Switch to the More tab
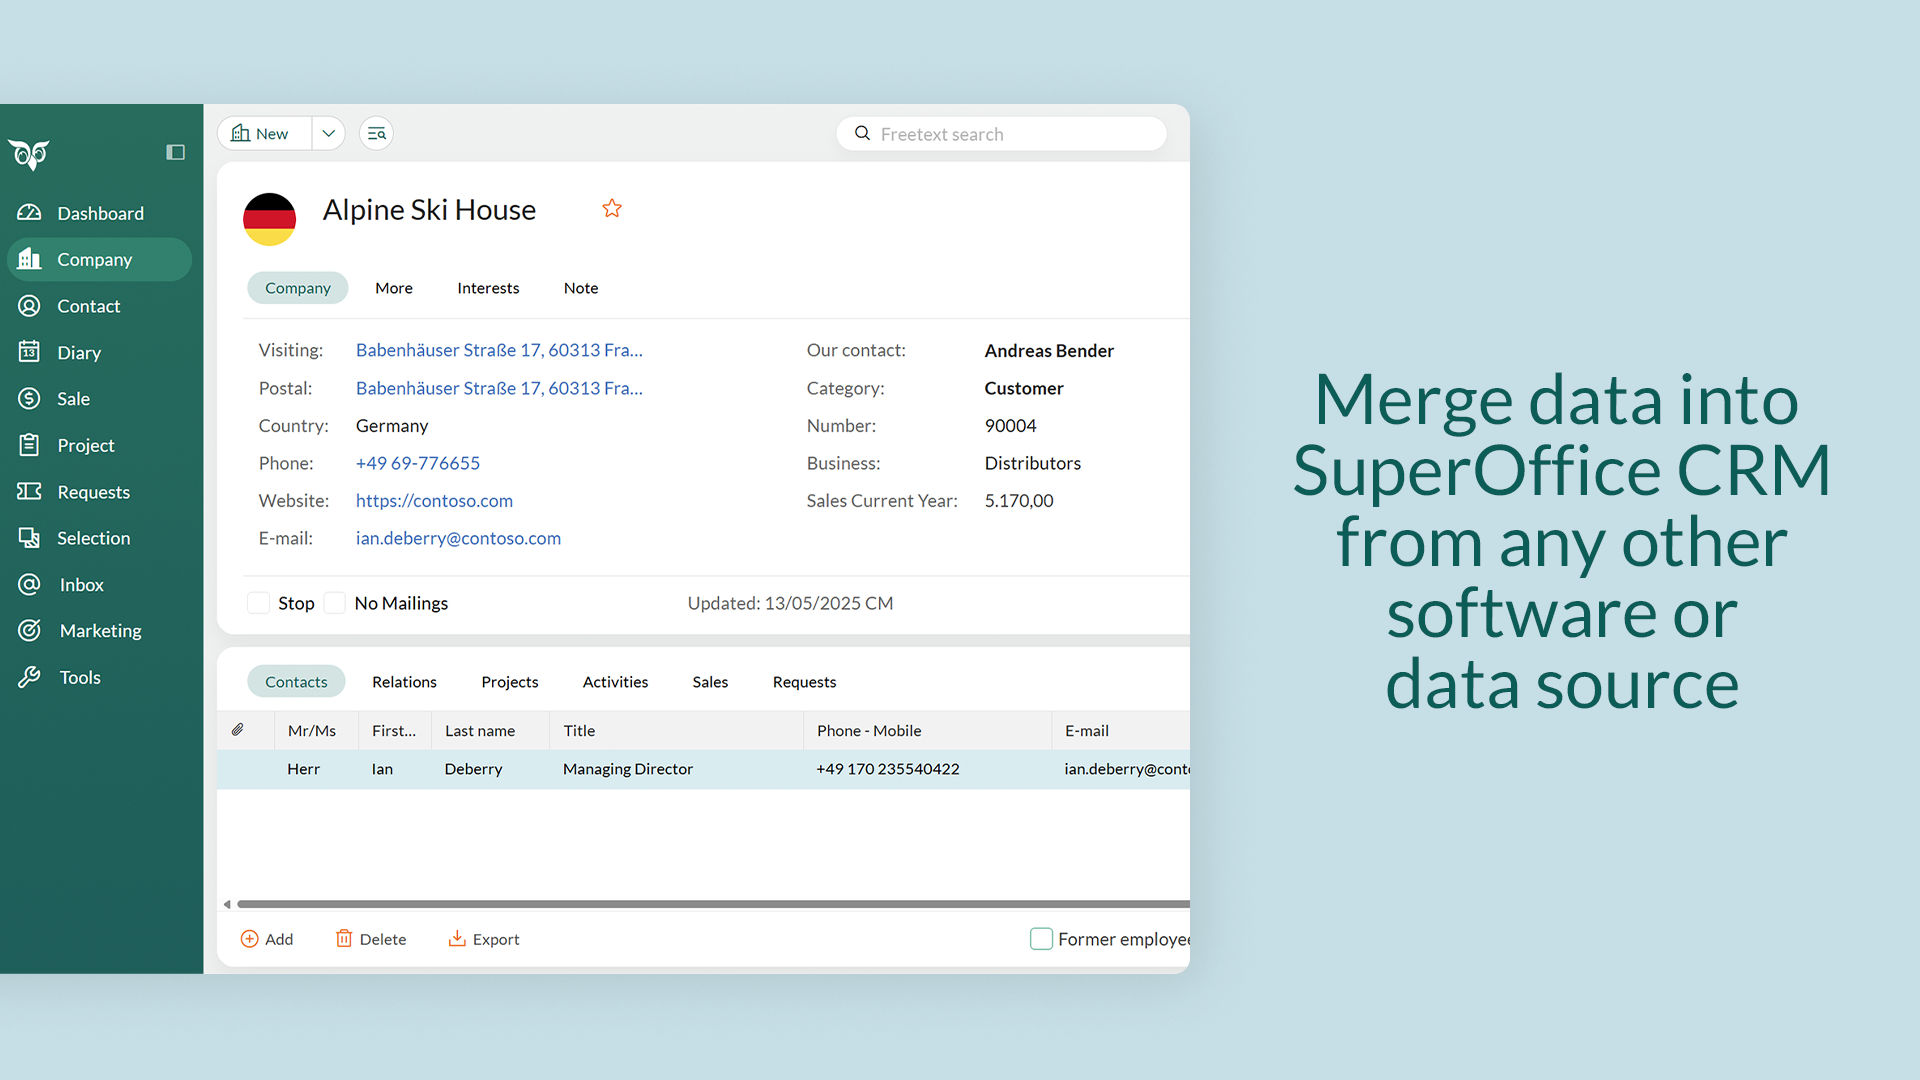This screenshot has width=1920, height=1080. coord(394,288)
